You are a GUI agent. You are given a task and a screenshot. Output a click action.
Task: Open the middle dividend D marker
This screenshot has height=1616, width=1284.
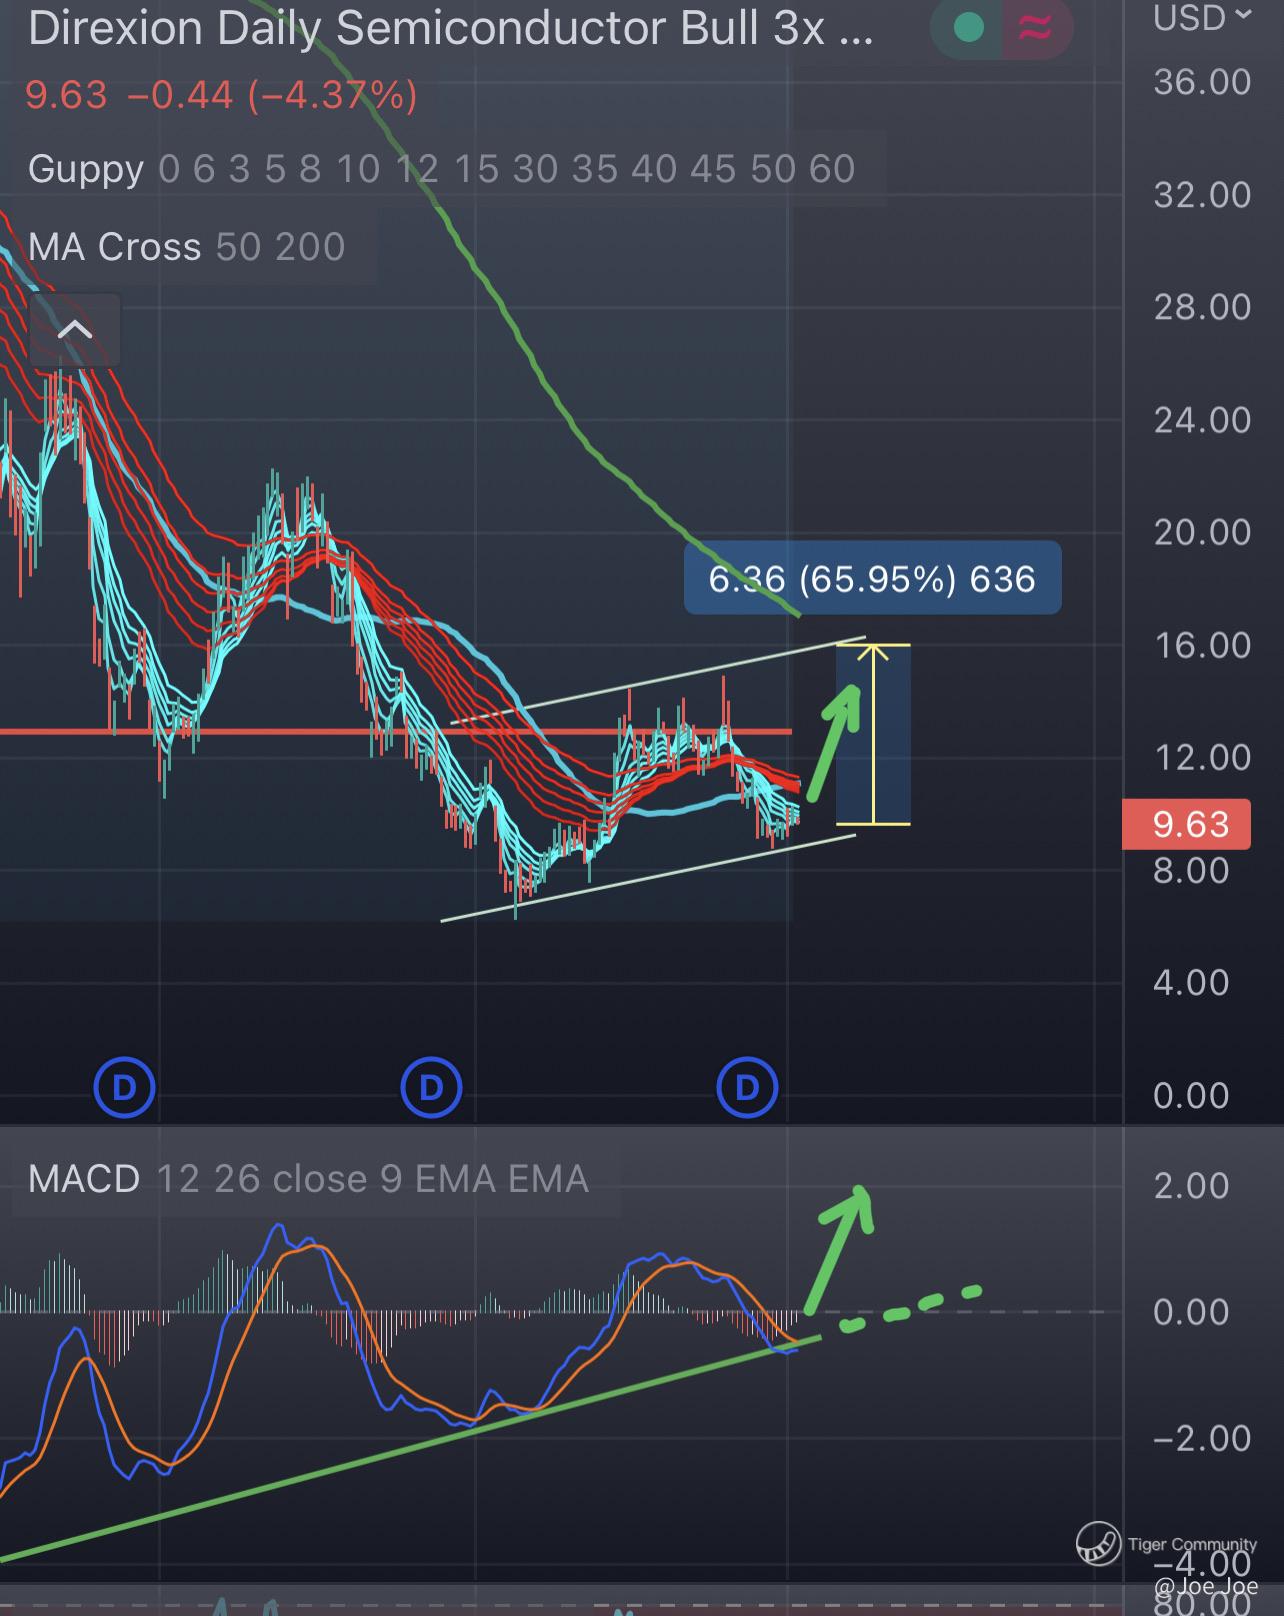tap(431, 1087)
